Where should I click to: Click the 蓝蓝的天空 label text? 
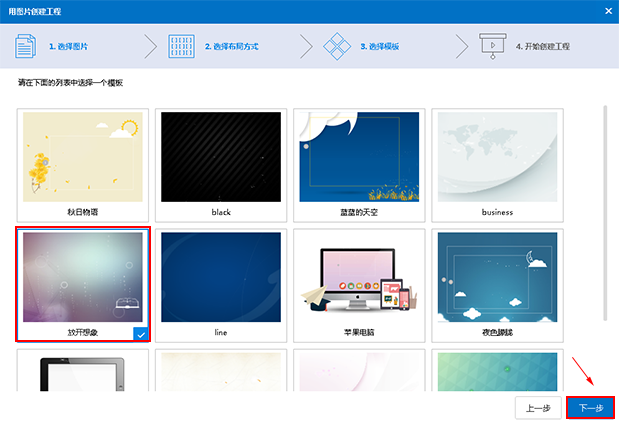[359, 212]
